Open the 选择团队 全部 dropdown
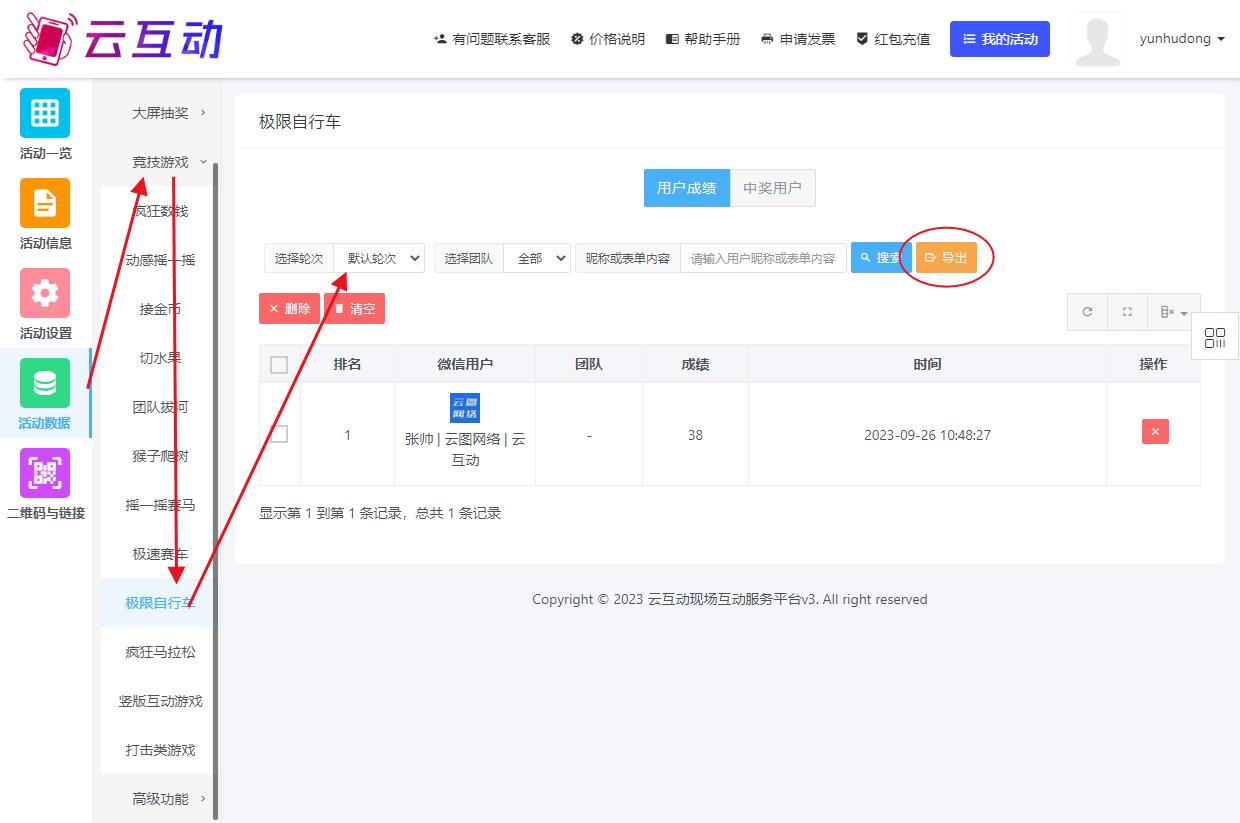 [x=537, y=258]
